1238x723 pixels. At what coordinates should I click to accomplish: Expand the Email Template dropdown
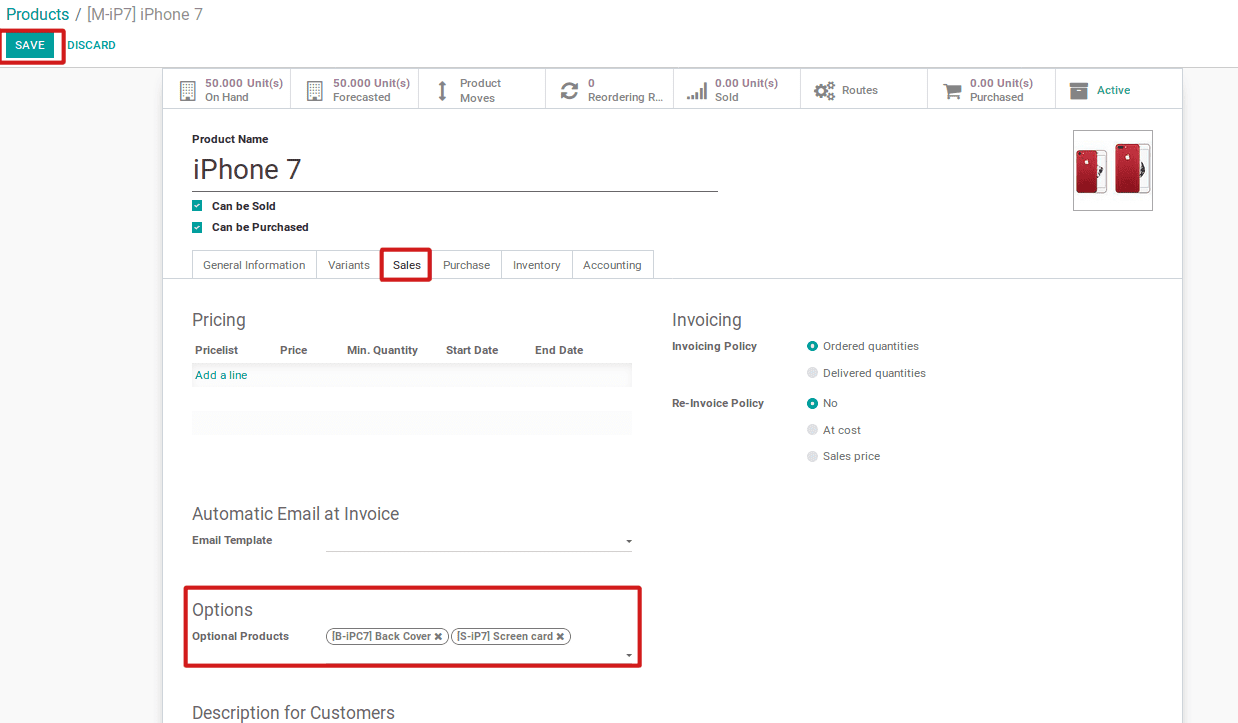point(629,542)
